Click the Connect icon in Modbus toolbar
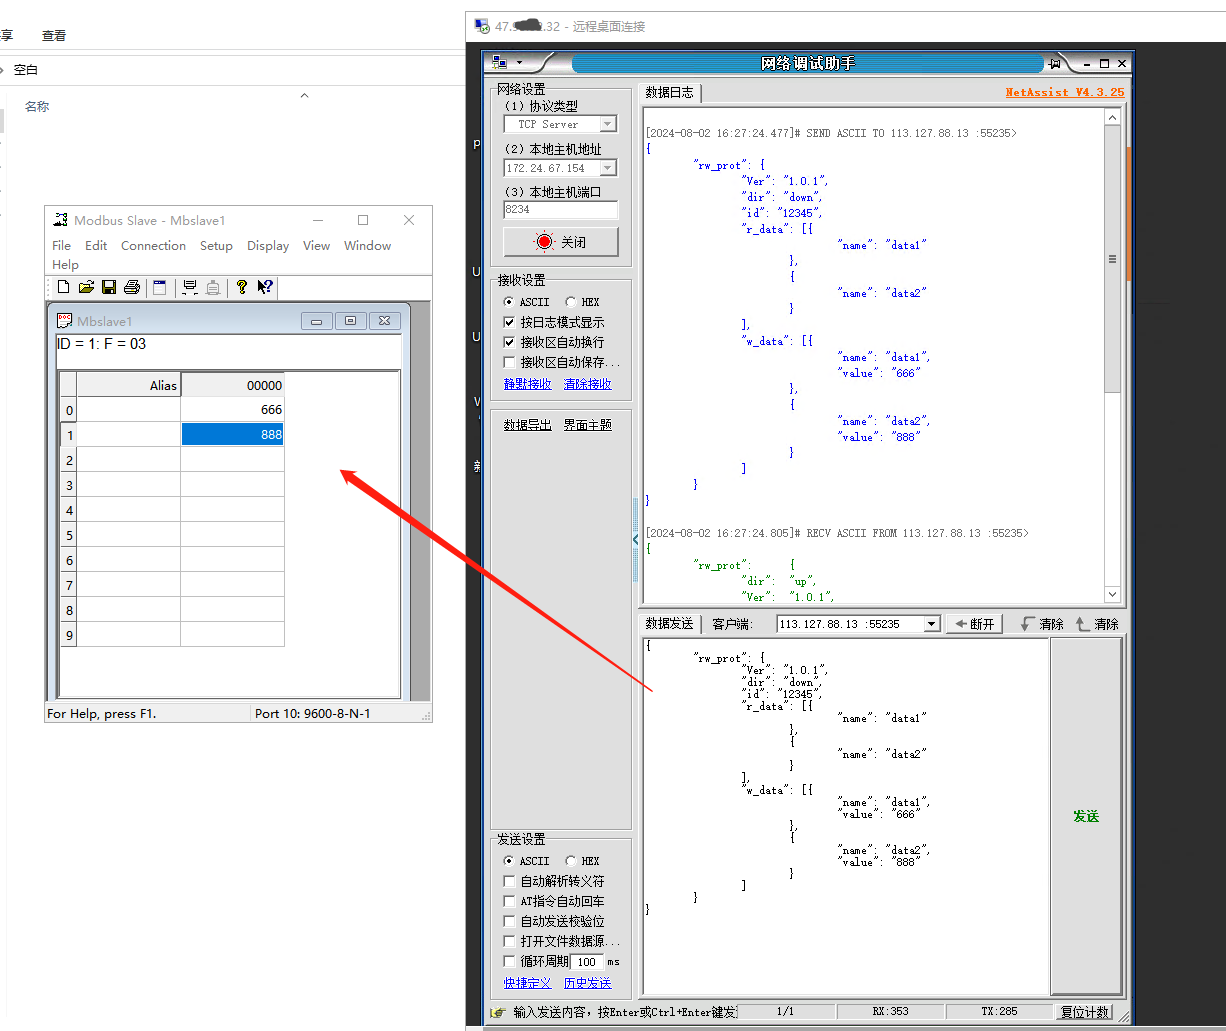 (x=190, y=288)
